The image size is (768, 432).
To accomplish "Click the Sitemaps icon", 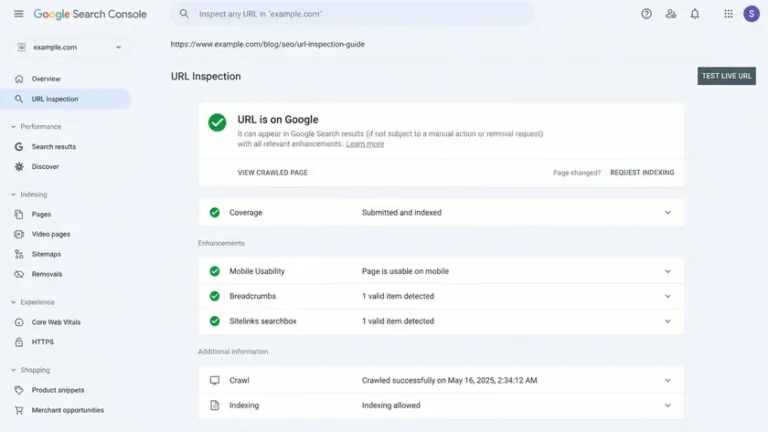I will (x=19, y=254).
